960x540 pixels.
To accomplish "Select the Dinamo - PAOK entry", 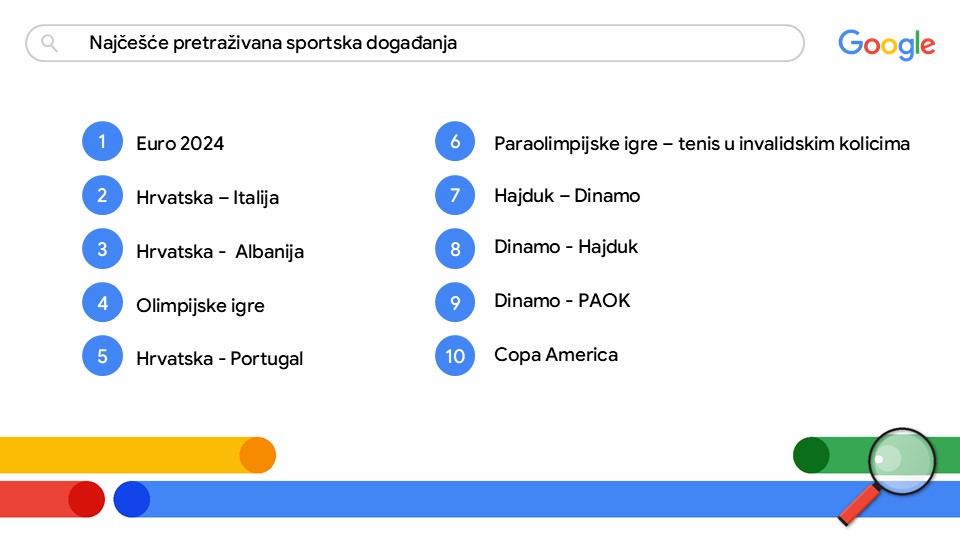I will point(562,300).
